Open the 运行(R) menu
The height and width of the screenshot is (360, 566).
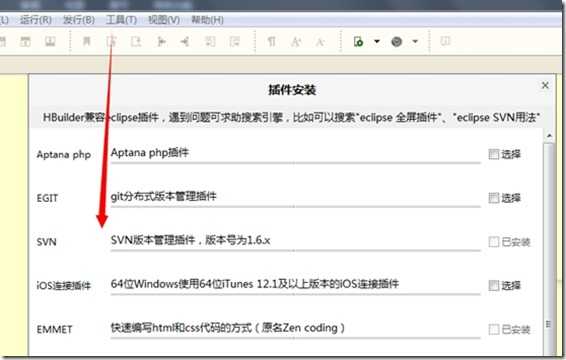point(36,19)
